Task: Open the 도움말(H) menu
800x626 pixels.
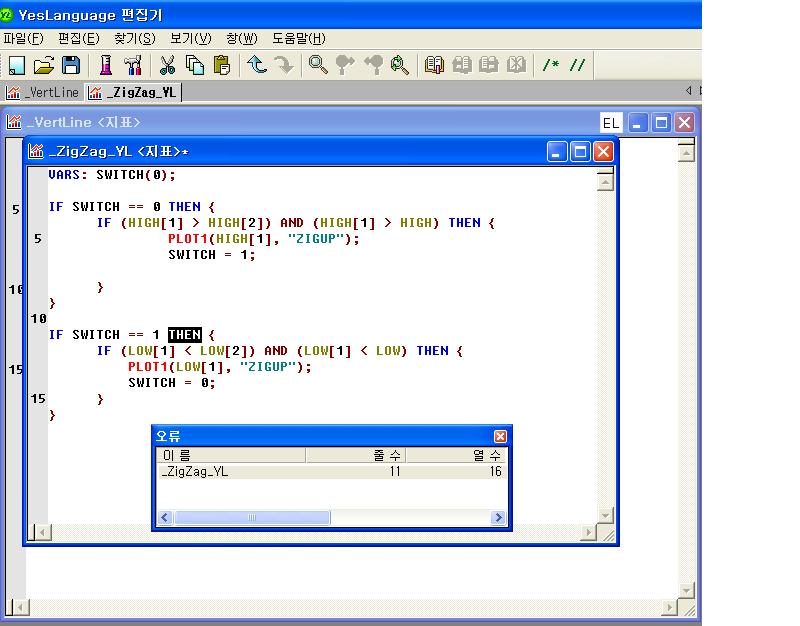Action: click(x=298, y=39)
